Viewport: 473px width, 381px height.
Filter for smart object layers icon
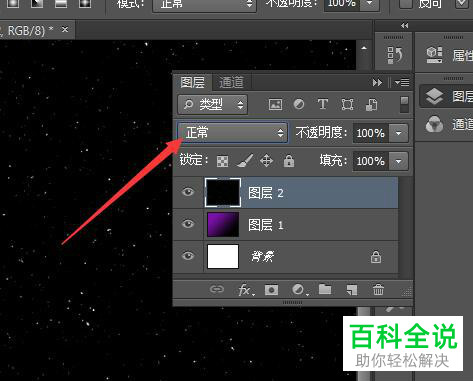[x=371, y=105]
